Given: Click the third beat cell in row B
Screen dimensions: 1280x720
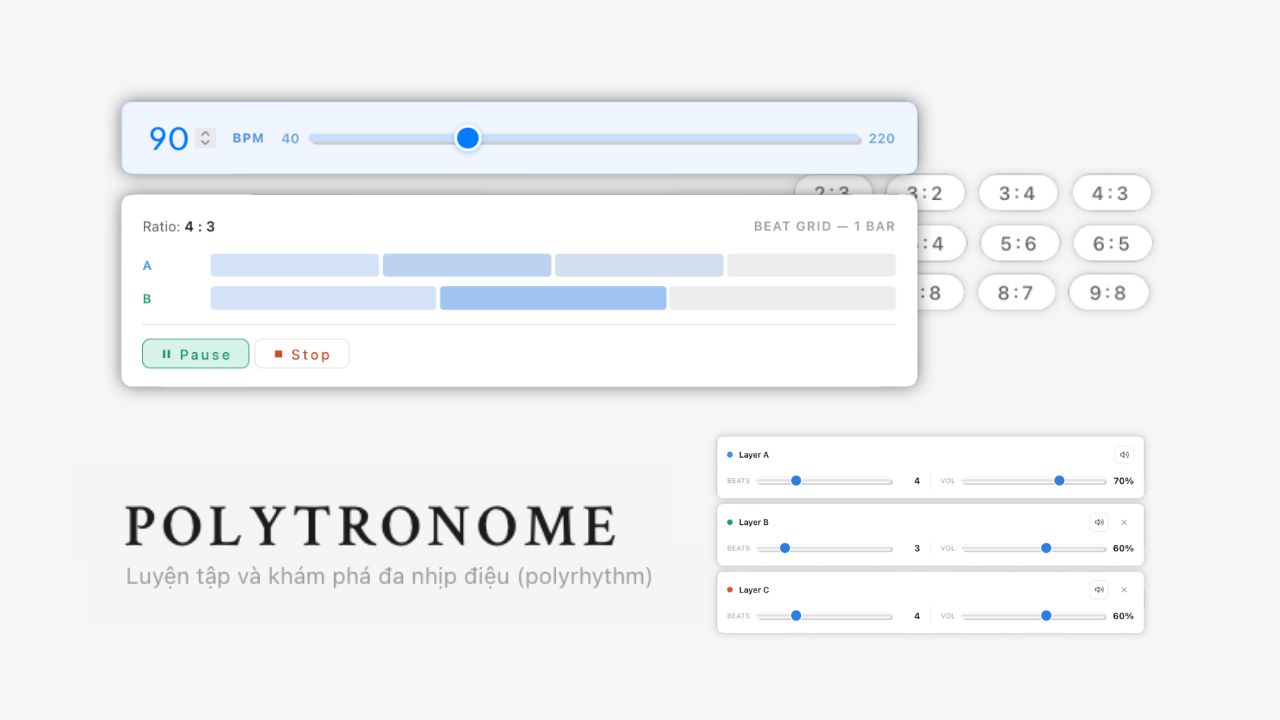Looking at the screenshot, I should 782,298.
